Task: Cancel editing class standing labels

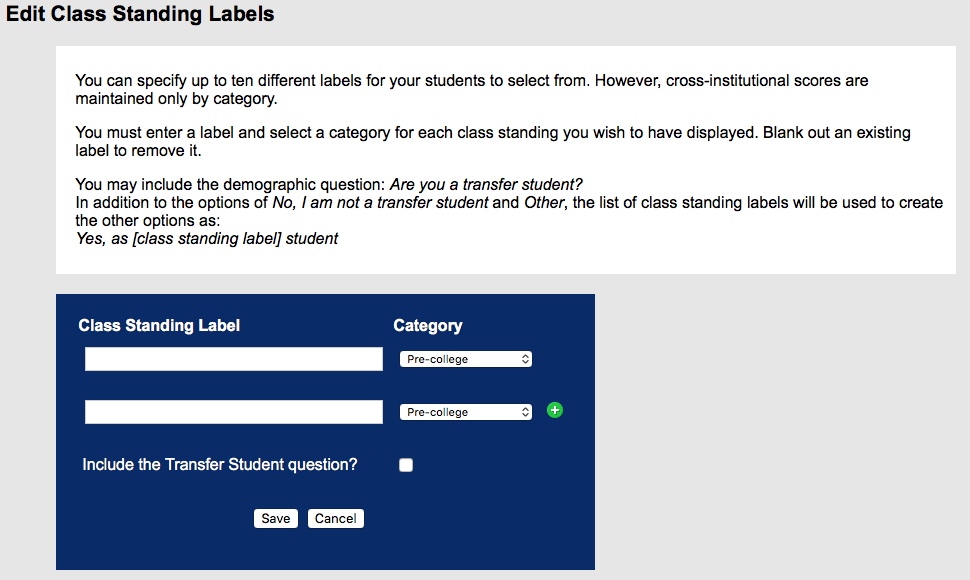Action: (335, 518)
